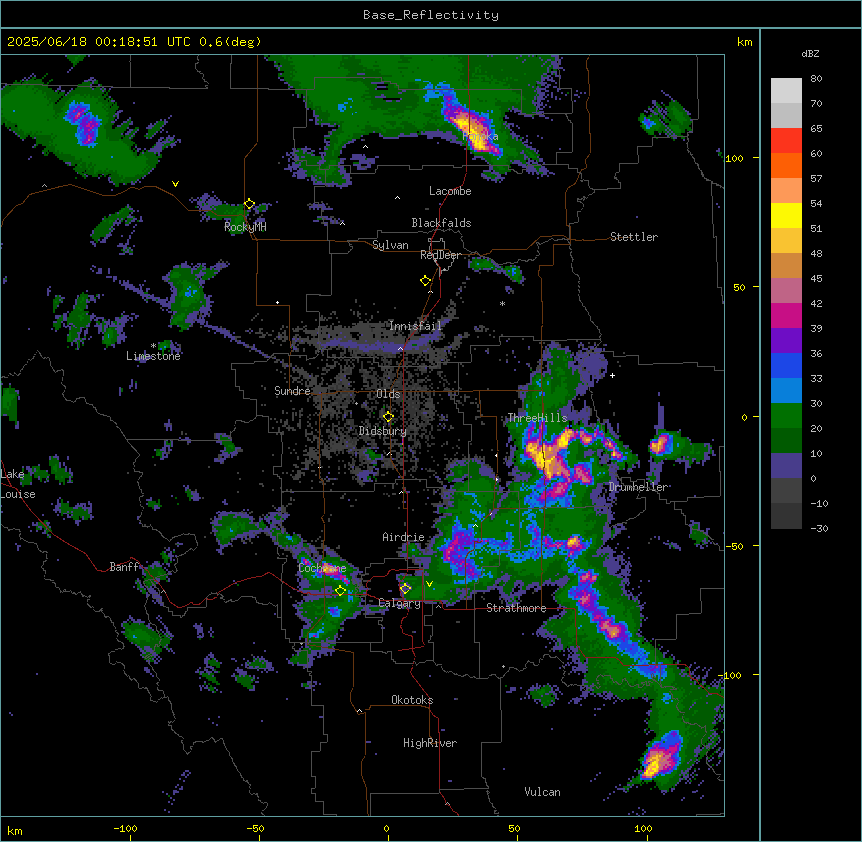This screenshot has width=862, height=842.
Task: Click the RockyMH label
Action: (245, 227)
